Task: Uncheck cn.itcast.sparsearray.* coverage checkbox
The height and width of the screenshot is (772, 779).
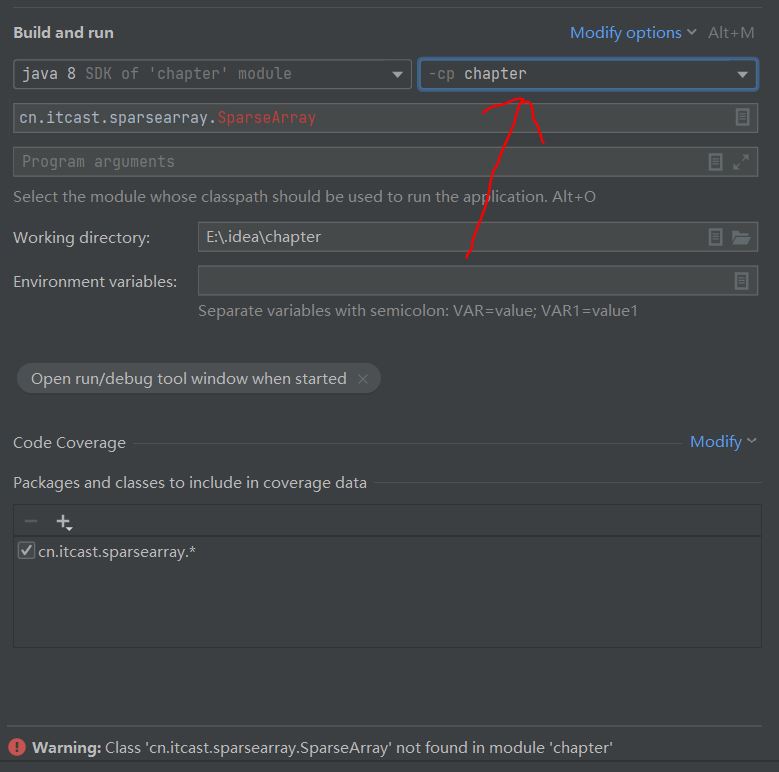Action: [26, 550]
